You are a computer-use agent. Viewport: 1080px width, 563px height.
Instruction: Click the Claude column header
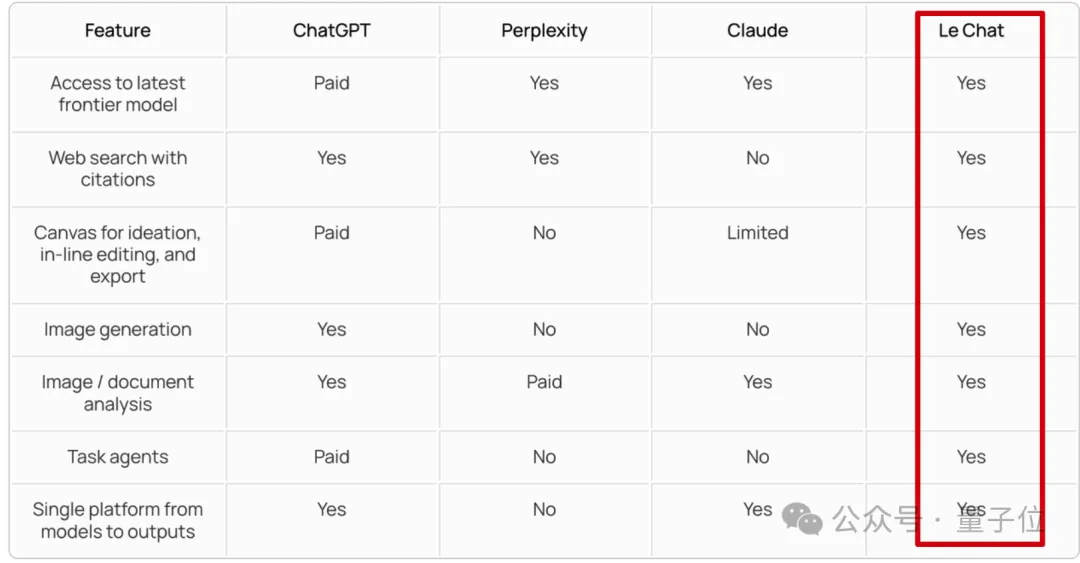click(x=757, y=30)
